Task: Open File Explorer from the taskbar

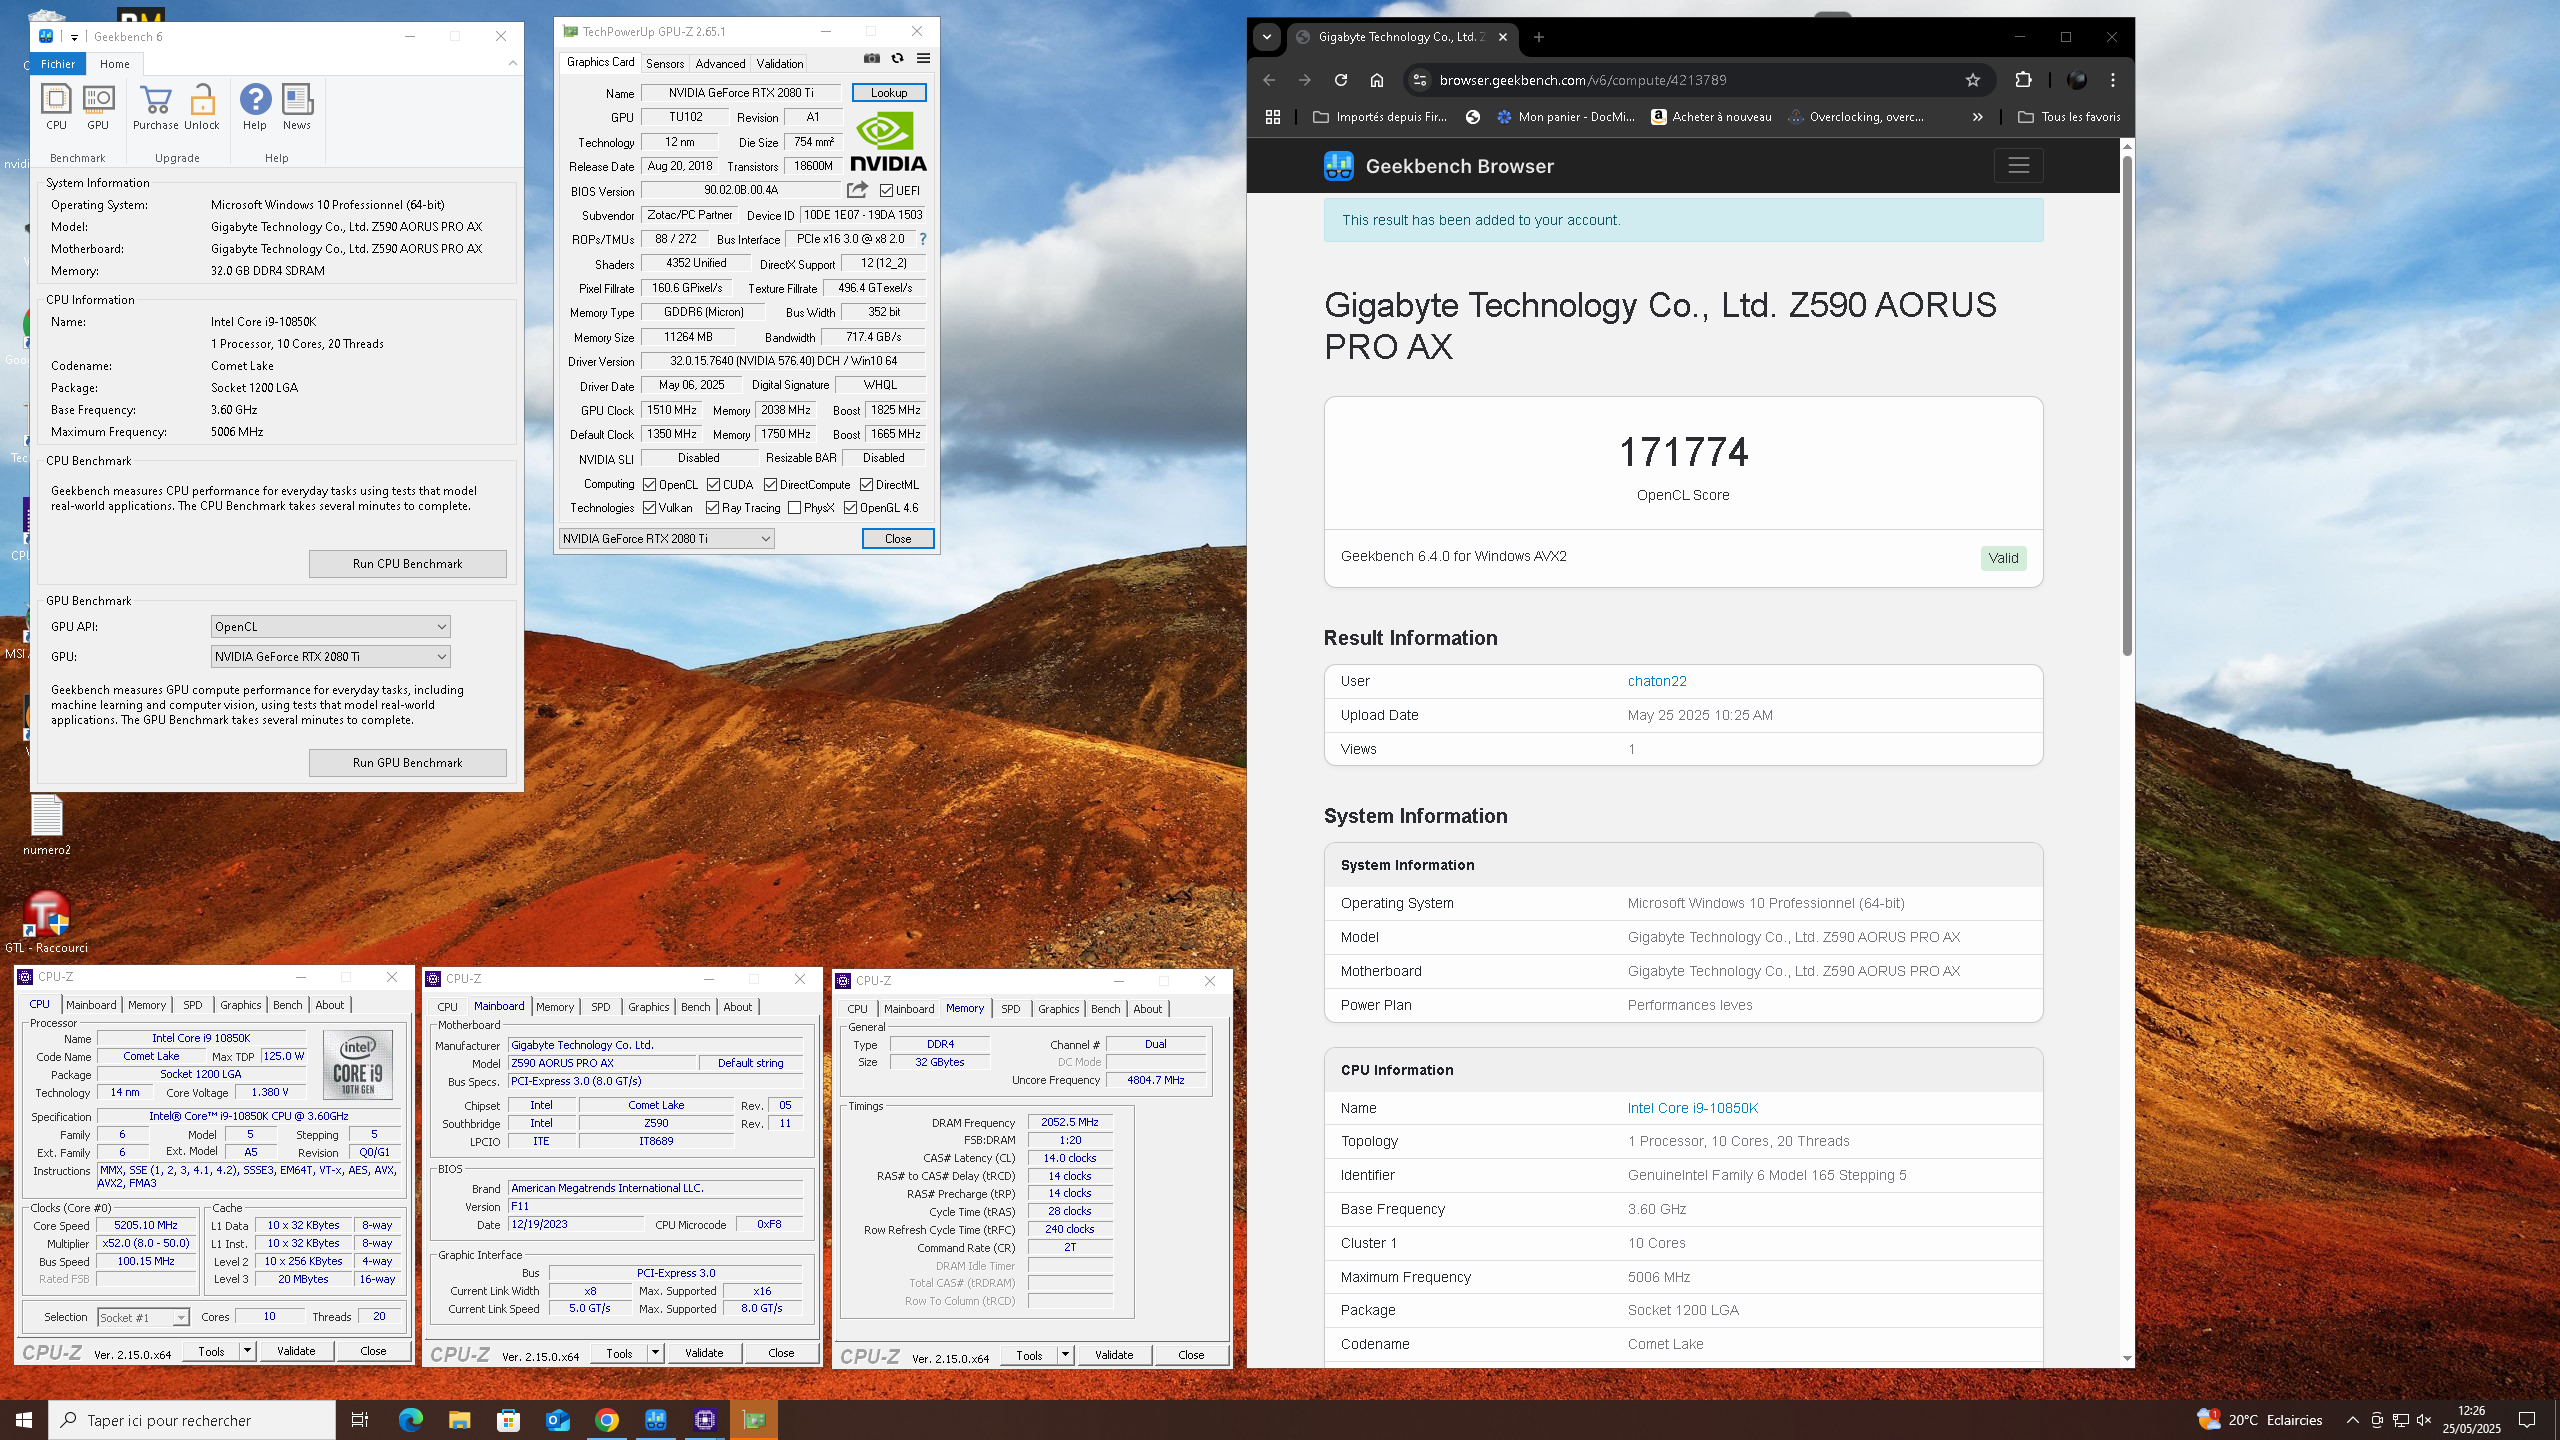Action: [459, 1419]
